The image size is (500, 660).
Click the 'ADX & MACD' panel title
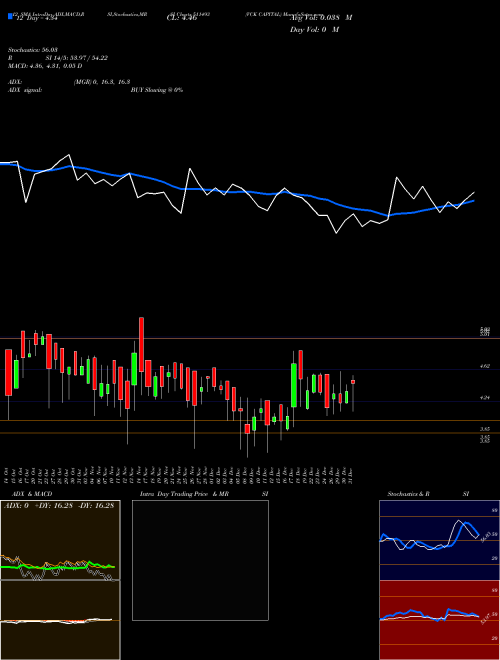32,494
